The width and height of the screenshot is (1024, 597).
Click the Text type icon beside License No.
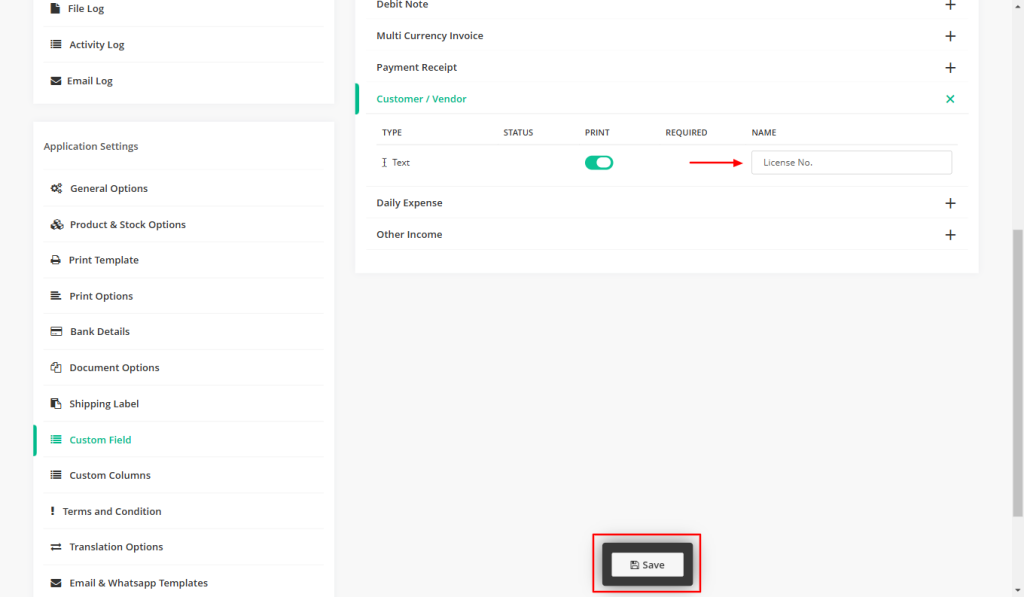pos(385,162)
